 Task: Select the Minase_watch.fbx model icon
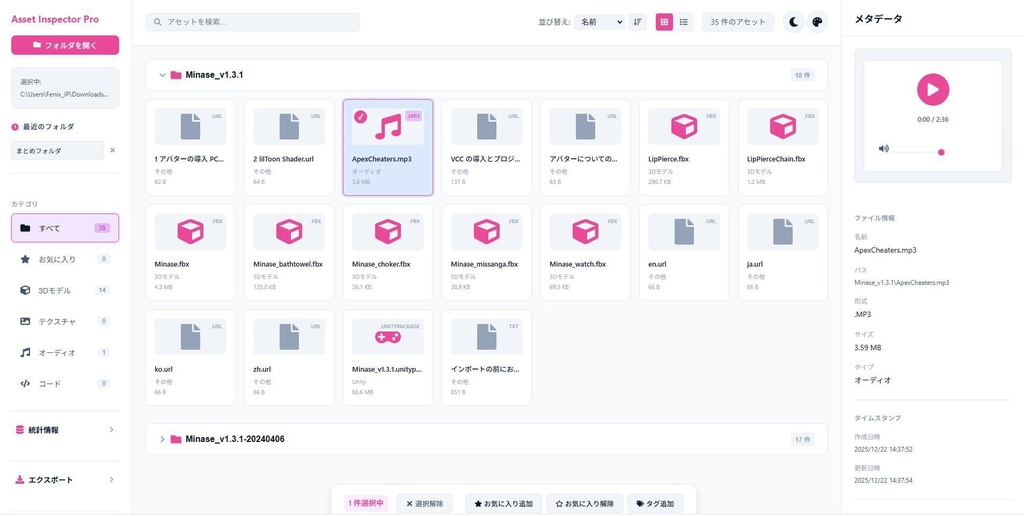click(x=585, y=232)
